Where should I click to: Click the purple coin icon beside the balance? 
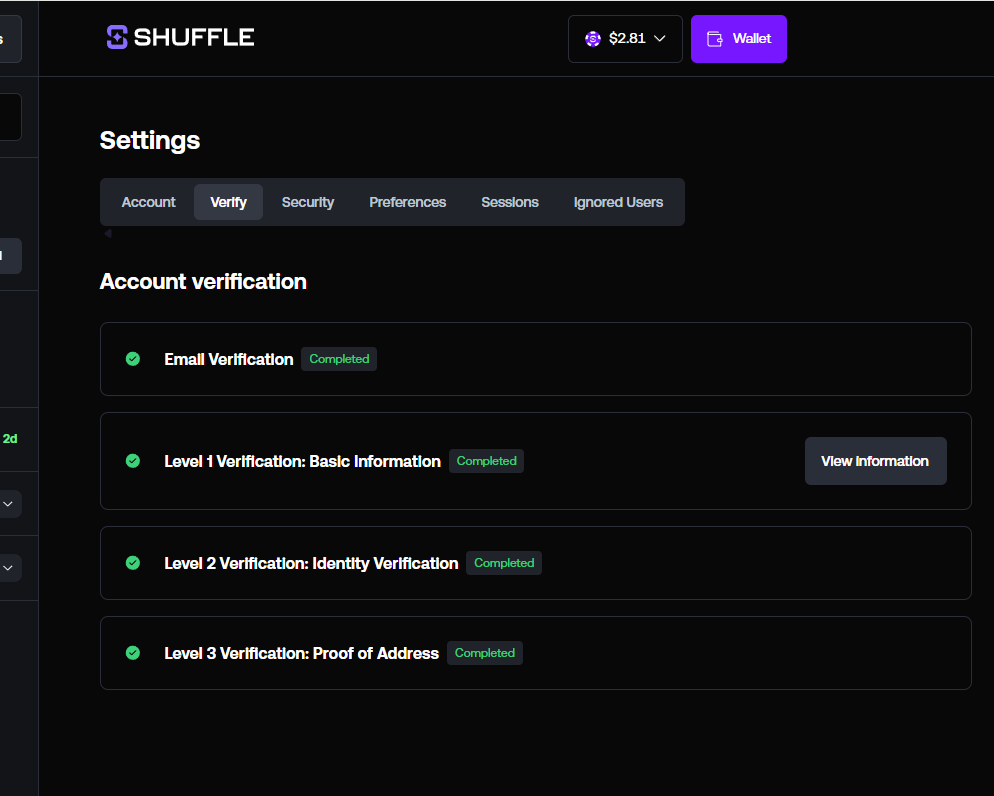(592, 39)
